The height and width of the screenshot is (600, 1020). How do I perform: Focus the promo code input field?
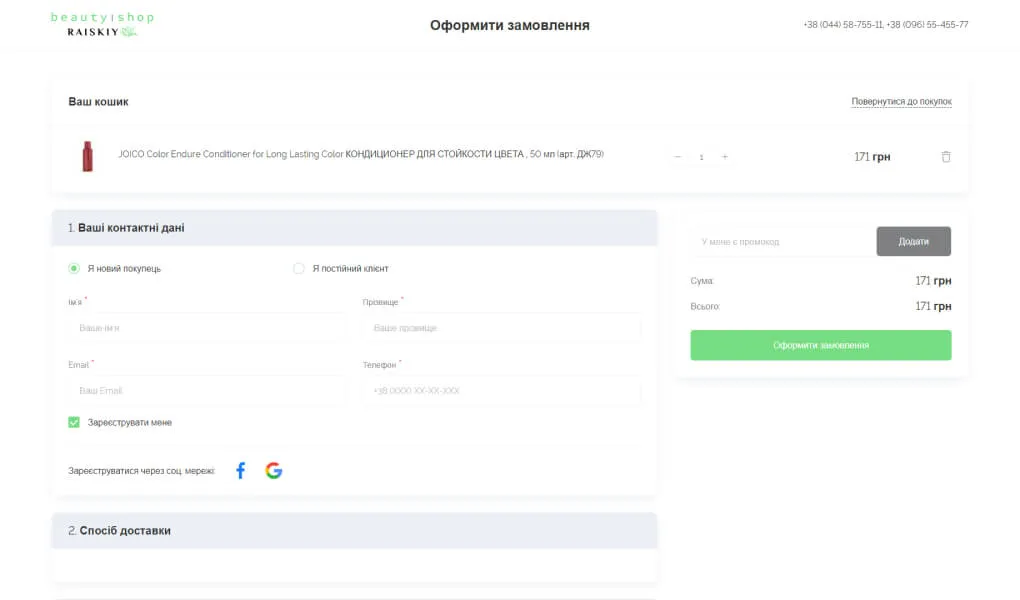pyautogui.click(x=783, y=241)
